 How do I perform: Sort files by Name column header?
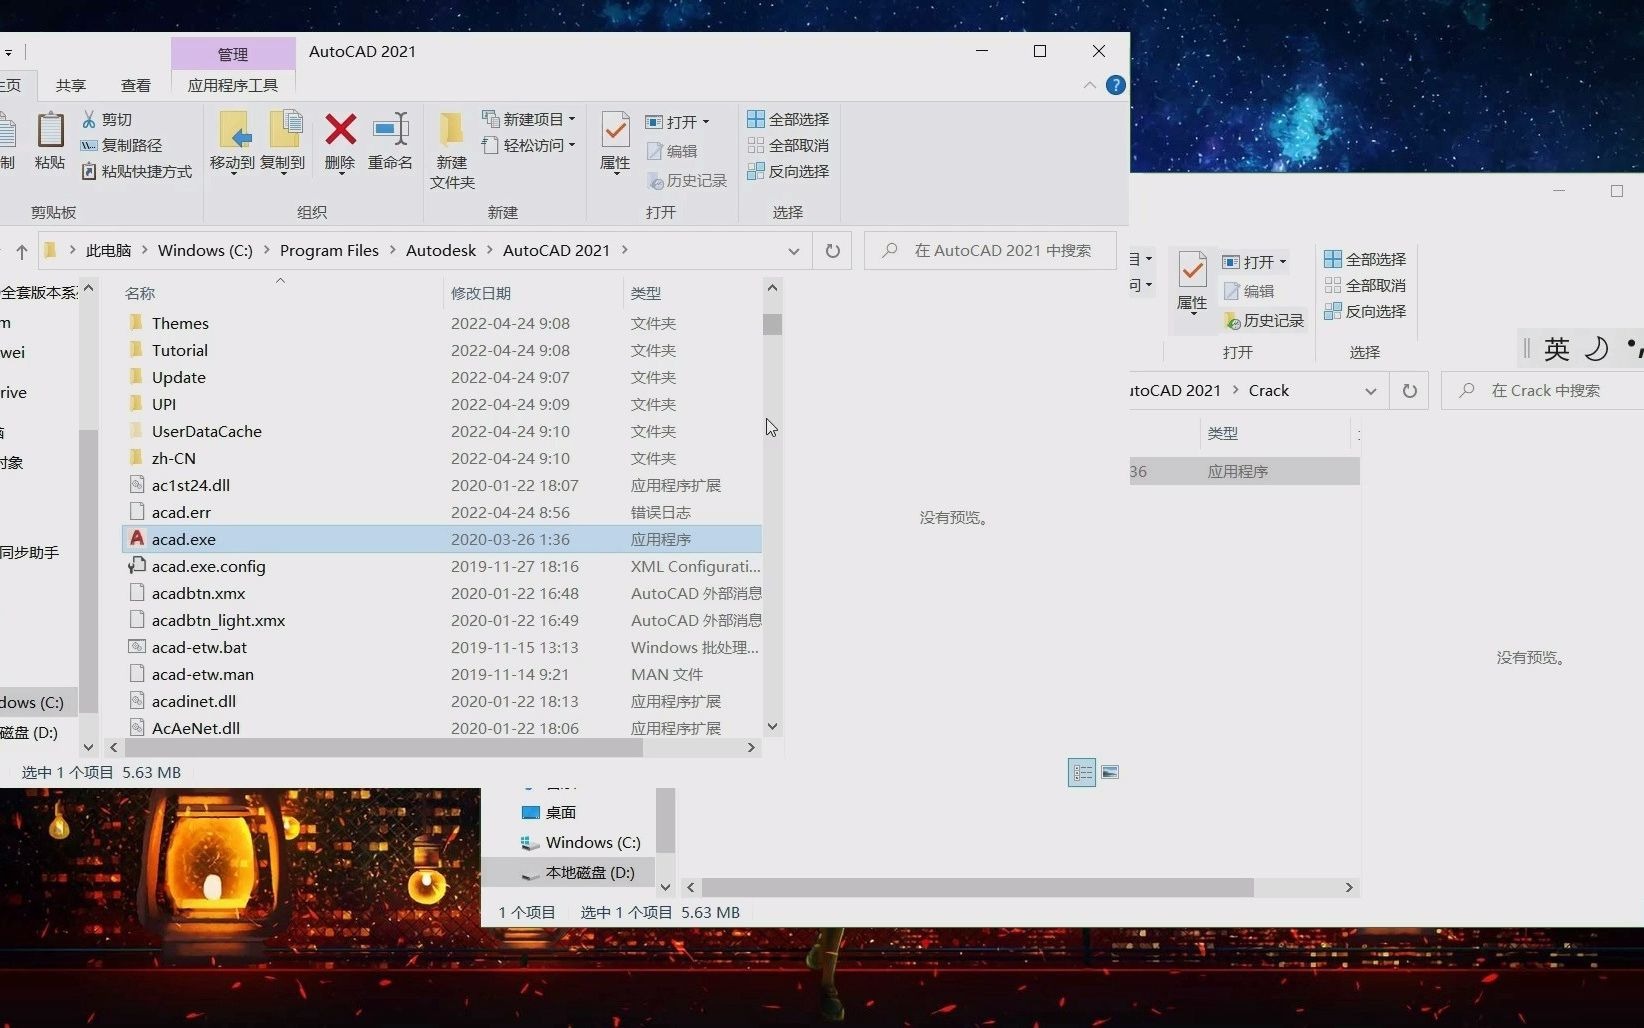280,293
